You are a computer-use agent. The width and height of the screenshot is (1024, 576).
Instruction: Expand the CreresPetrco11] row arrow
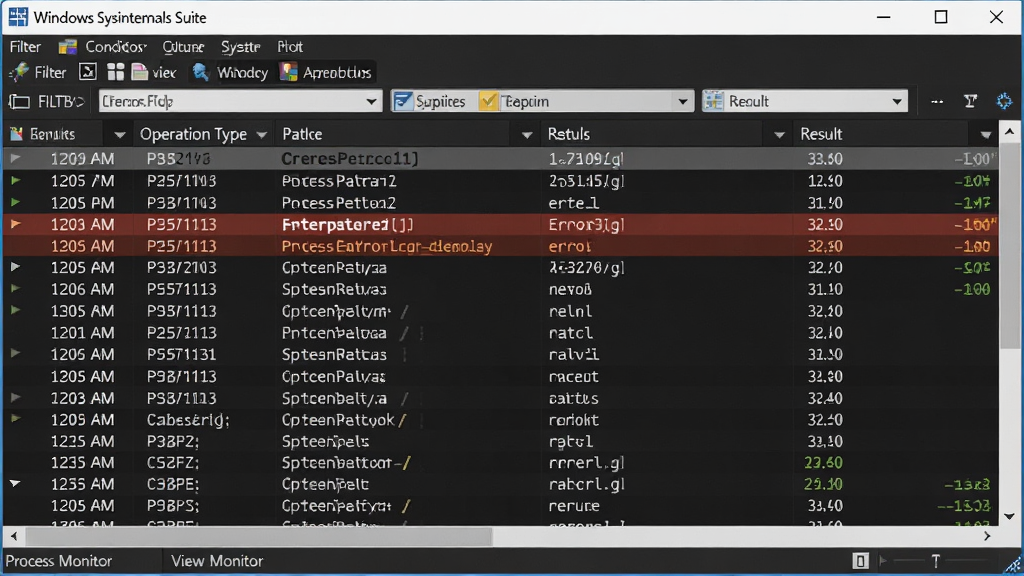tap(15, 158)
